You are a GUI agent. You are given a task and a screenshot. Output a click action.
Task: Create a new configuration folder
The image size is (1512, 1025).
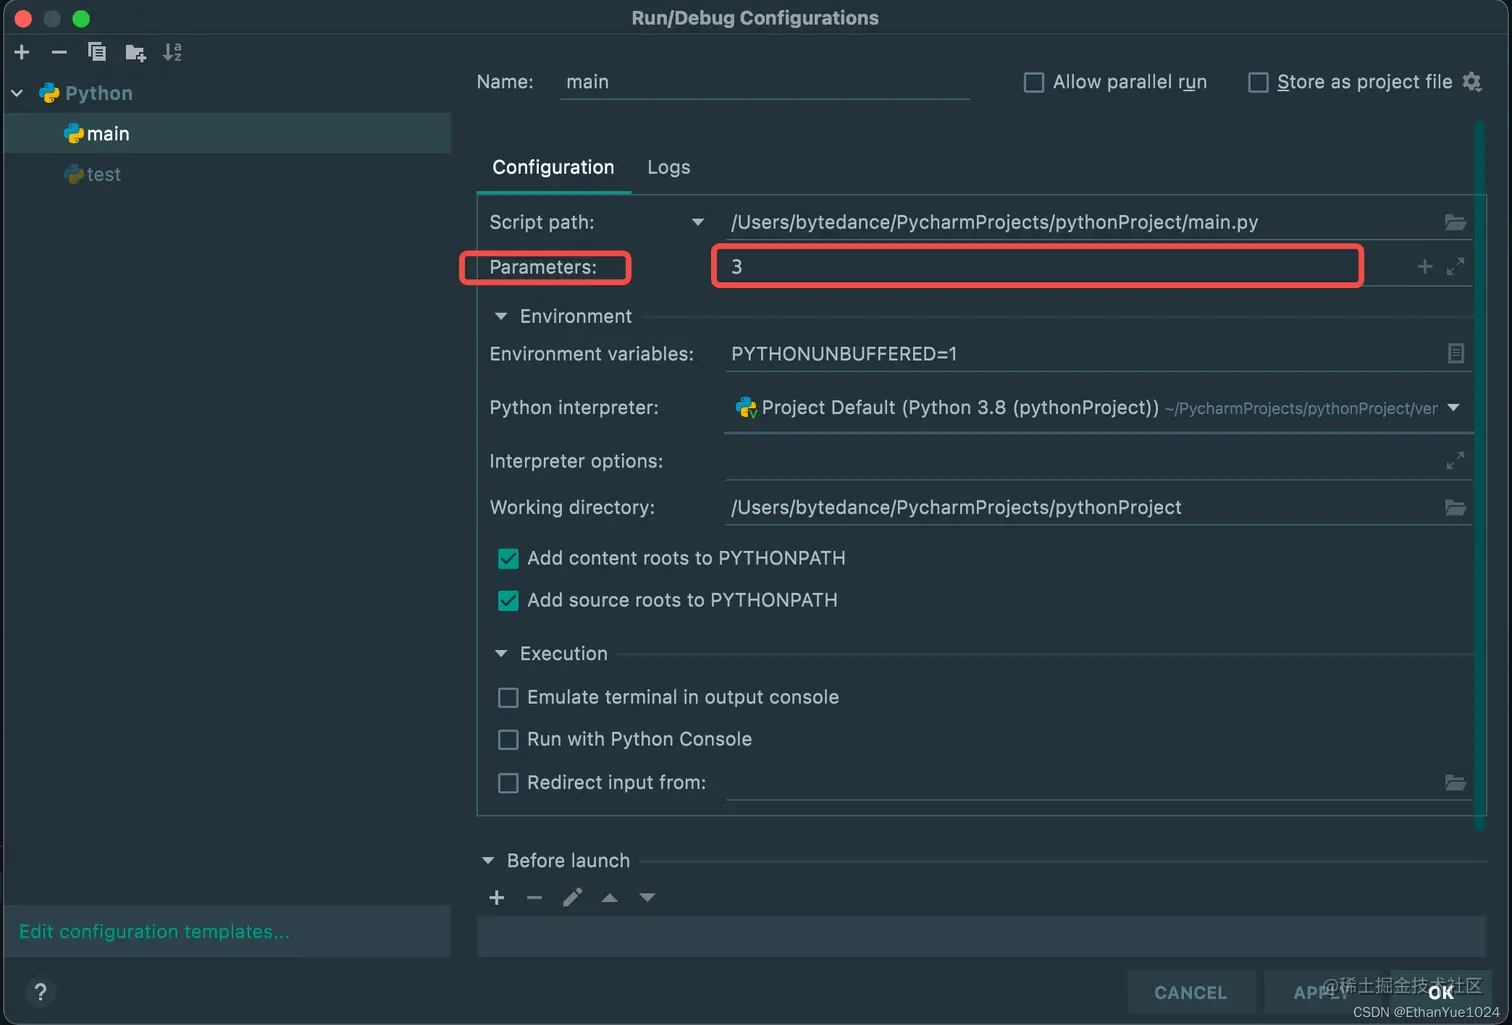135,52
